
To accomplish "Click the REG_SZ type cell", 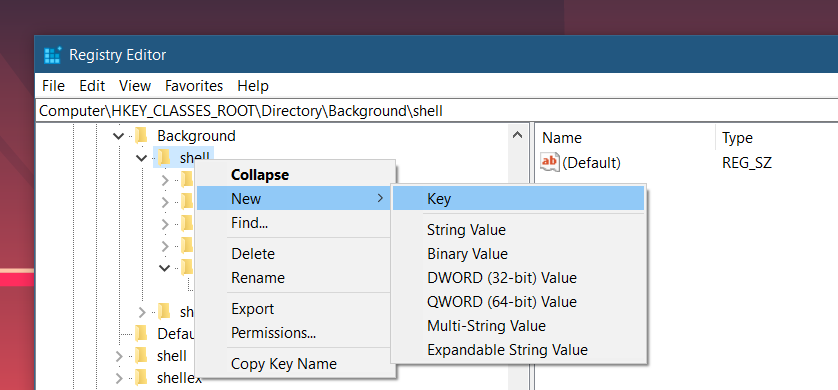I will pyautogui.click(x=747, y=162).
